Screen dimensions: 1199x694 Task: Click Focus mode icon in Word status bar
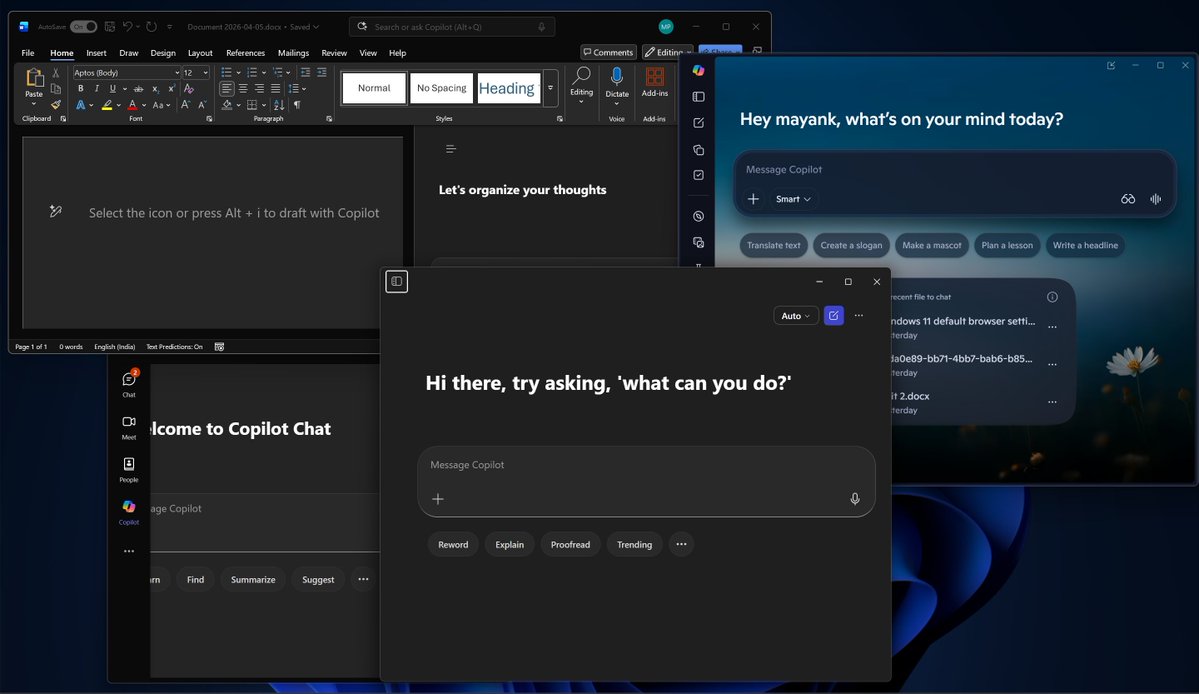(219, 346)
